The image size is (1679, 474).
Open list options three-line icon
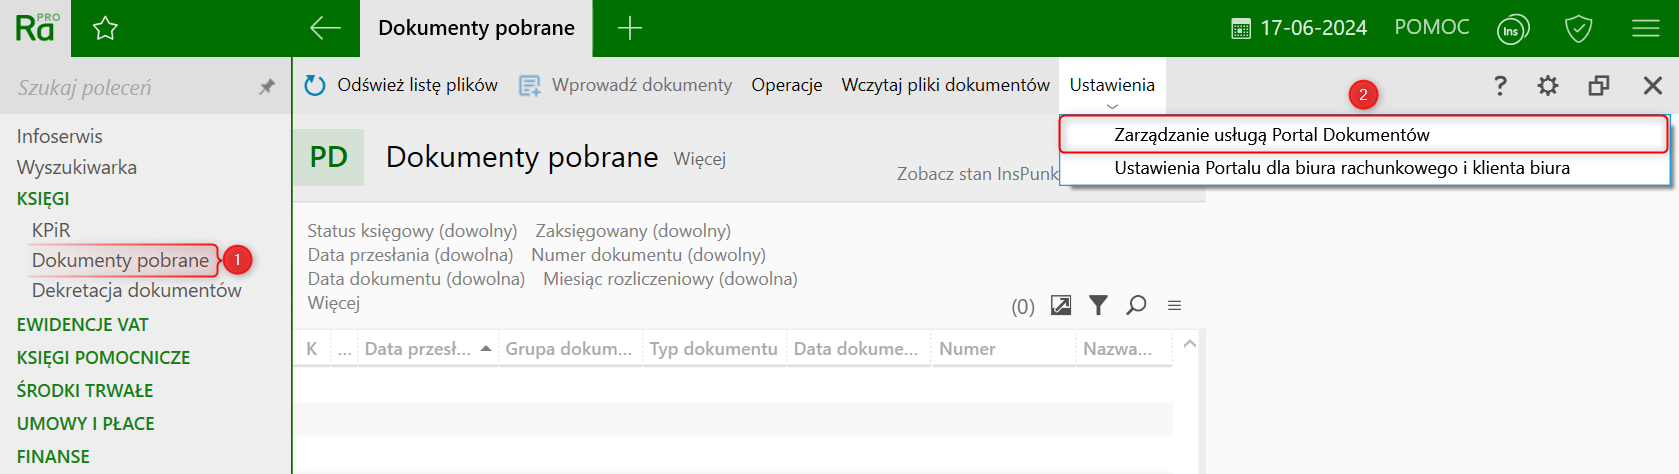1175,305
